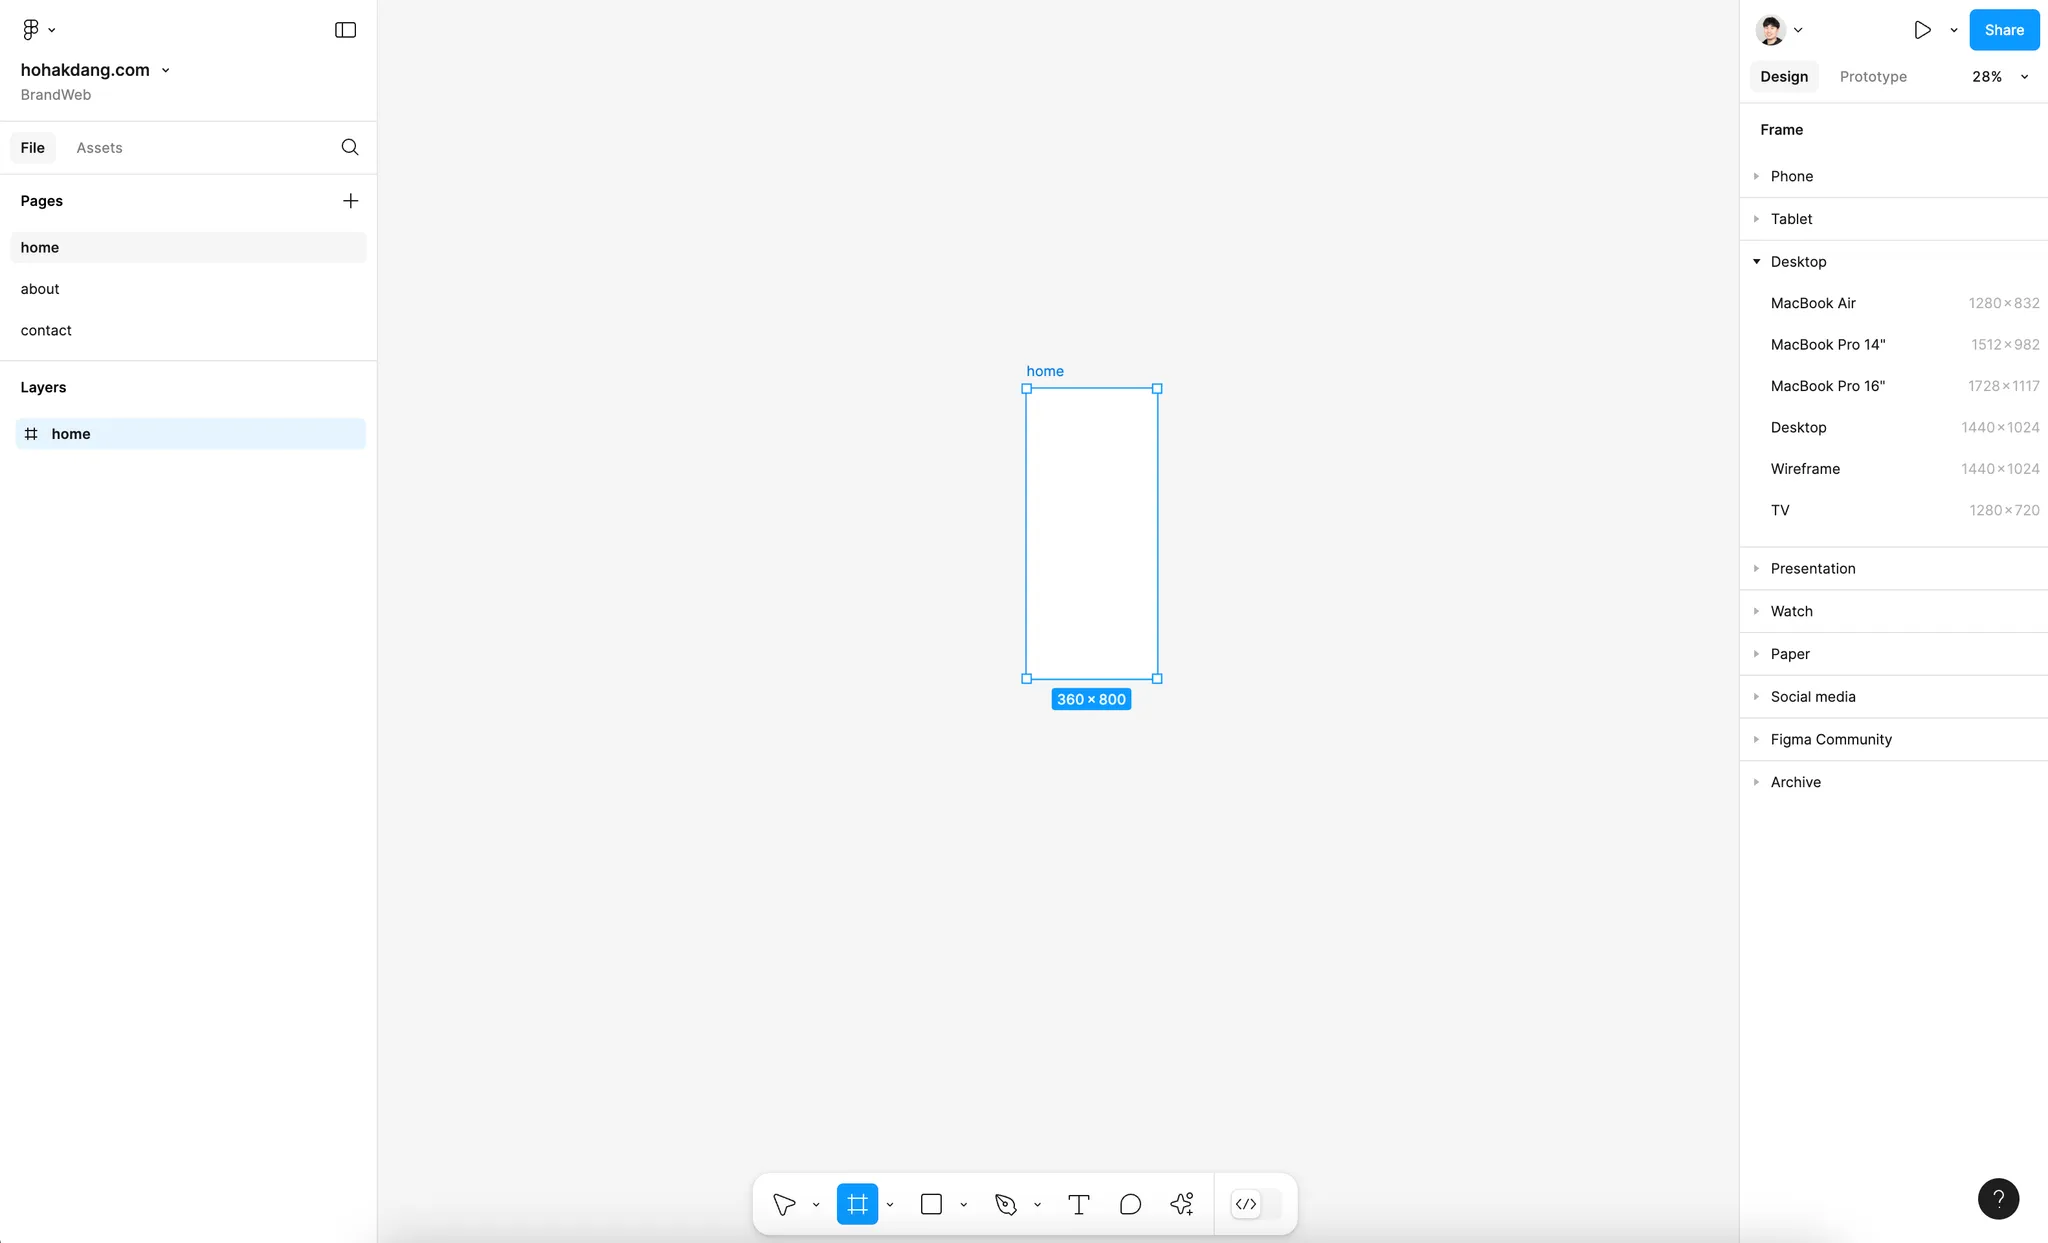
Task: Click the blue Share button
Action: point(2004,30)
